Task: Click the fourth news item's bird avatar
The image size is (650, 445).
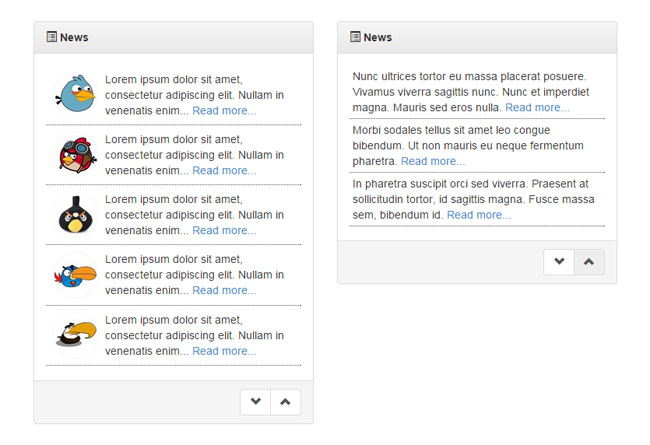Action: (75, 275)
